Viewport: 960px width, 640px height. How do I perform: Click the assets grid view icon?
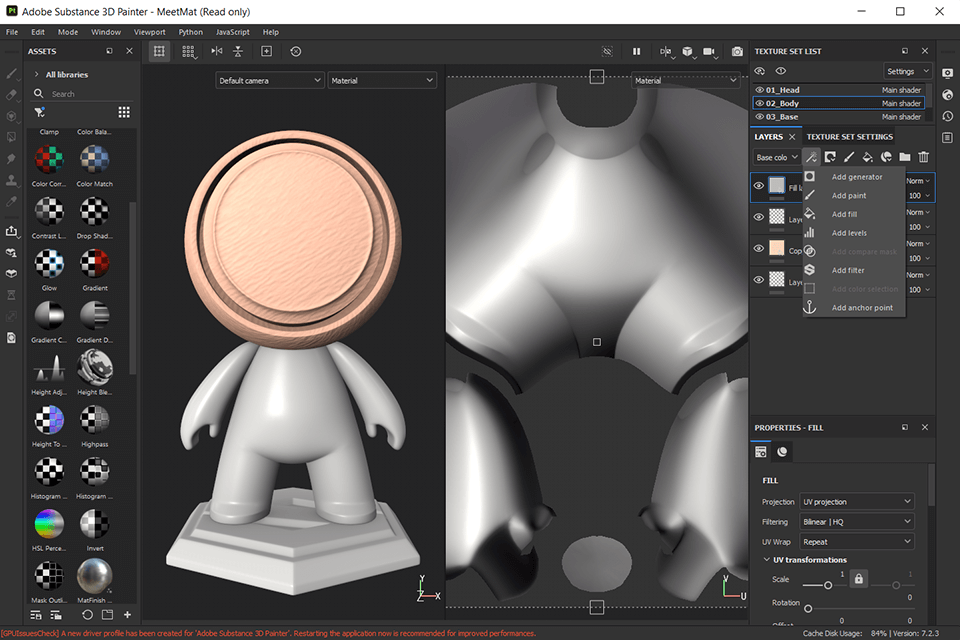124,112
